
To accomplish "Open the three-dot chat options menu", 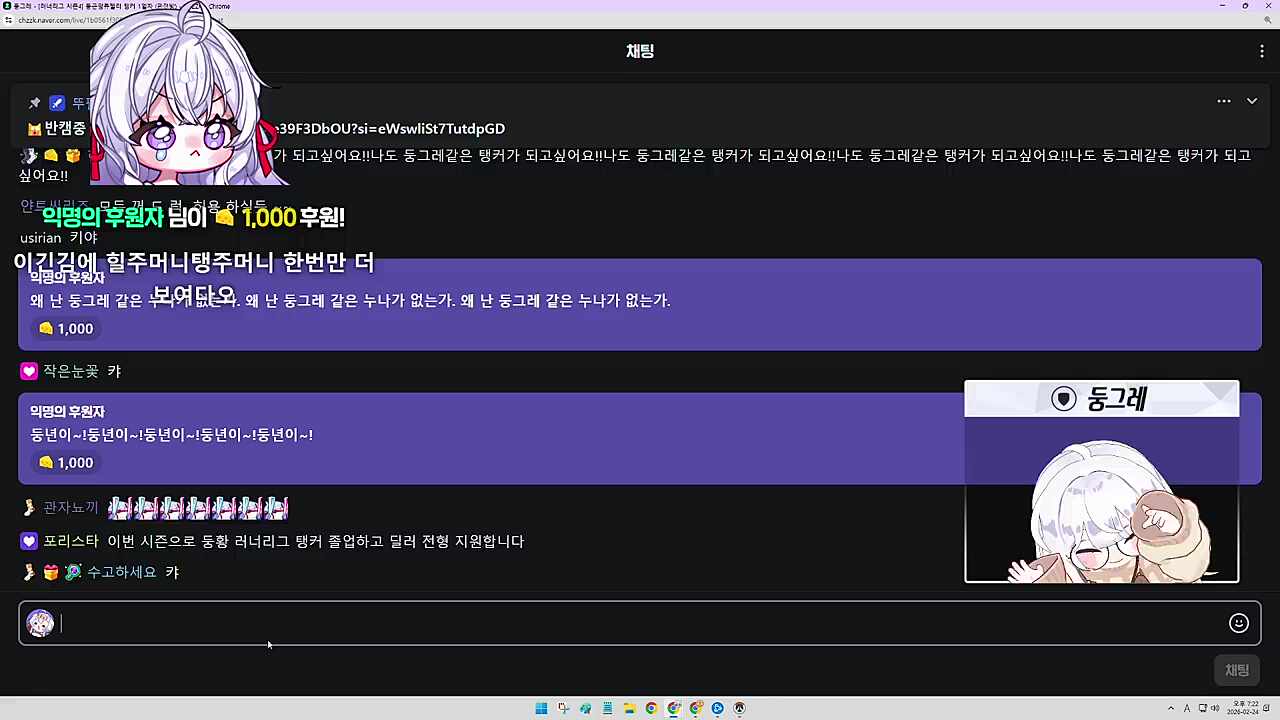I will click(1224, 101).
